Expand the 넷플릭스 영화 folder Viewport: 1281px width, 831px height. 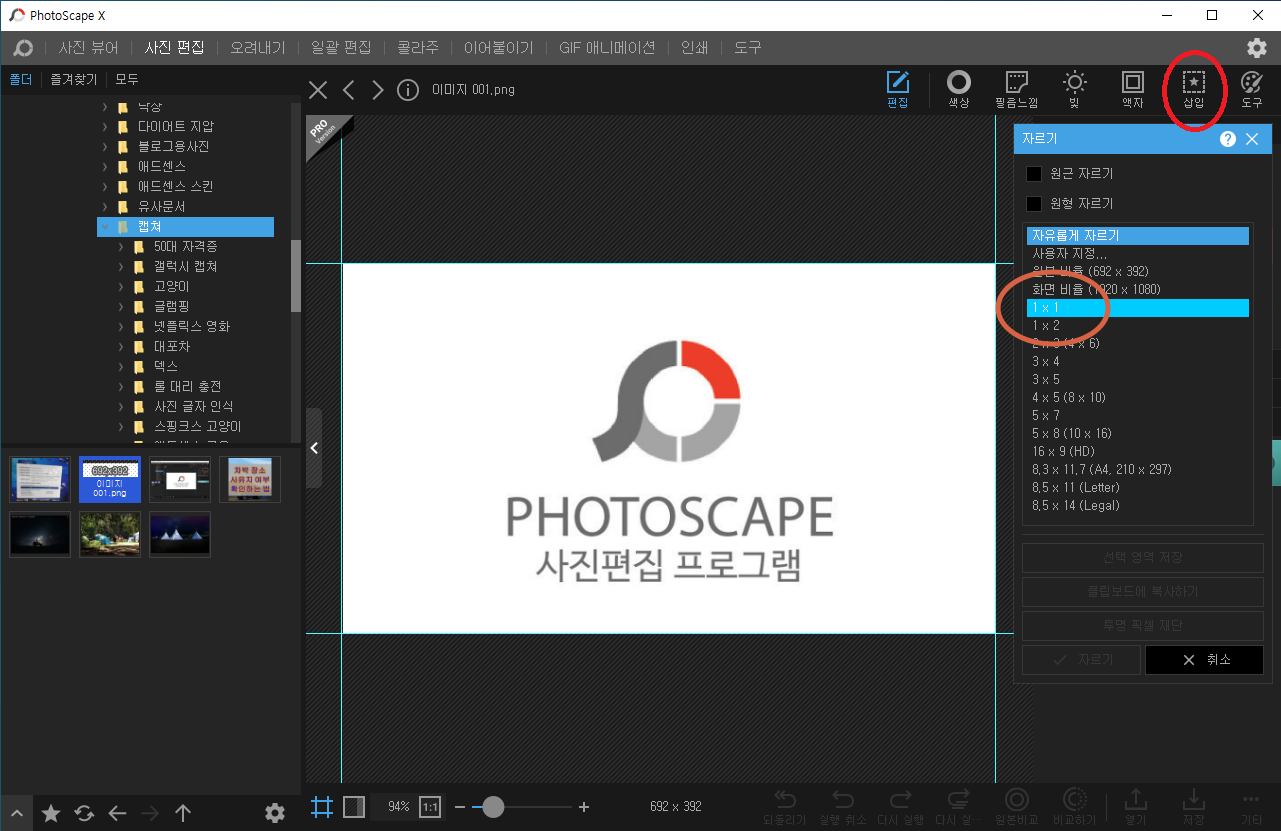pyautogui.click(x=122, y=326)
